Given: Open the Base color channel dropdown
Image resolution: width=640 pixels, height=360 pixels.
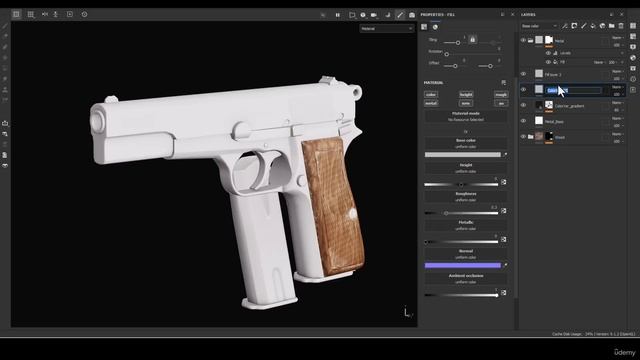Looking at the screenshot, I should (539, 26).
